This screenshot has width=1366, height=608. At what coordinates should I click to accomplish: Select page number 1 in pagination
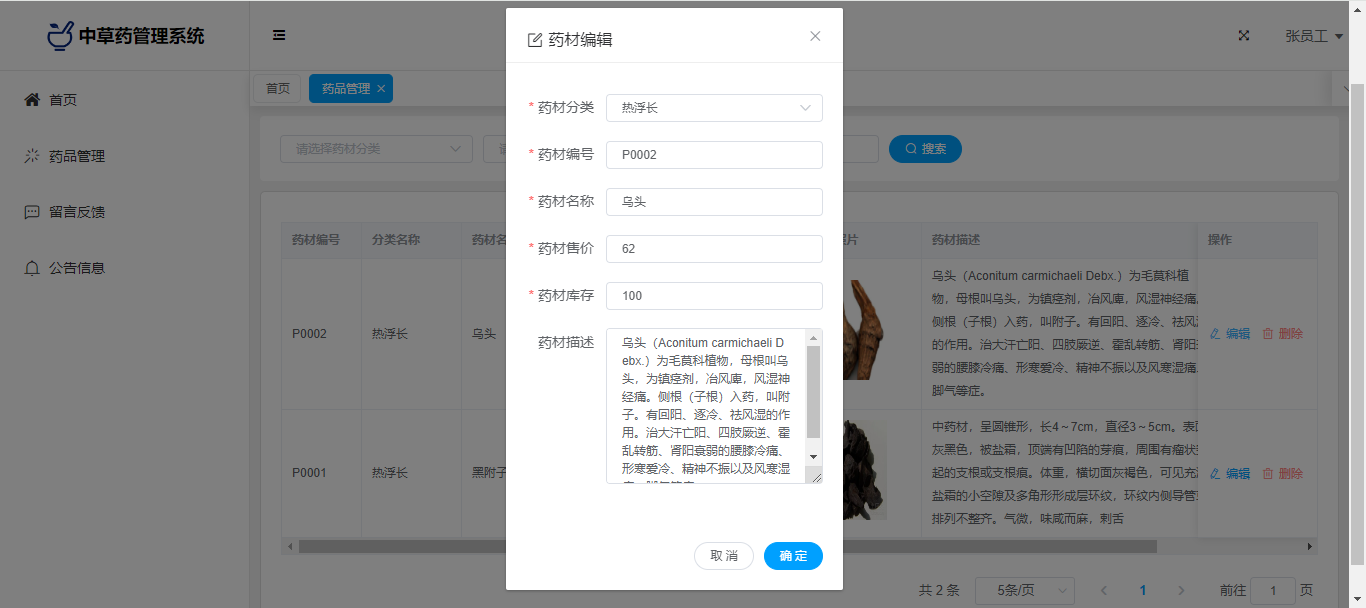pos(1143,590)
